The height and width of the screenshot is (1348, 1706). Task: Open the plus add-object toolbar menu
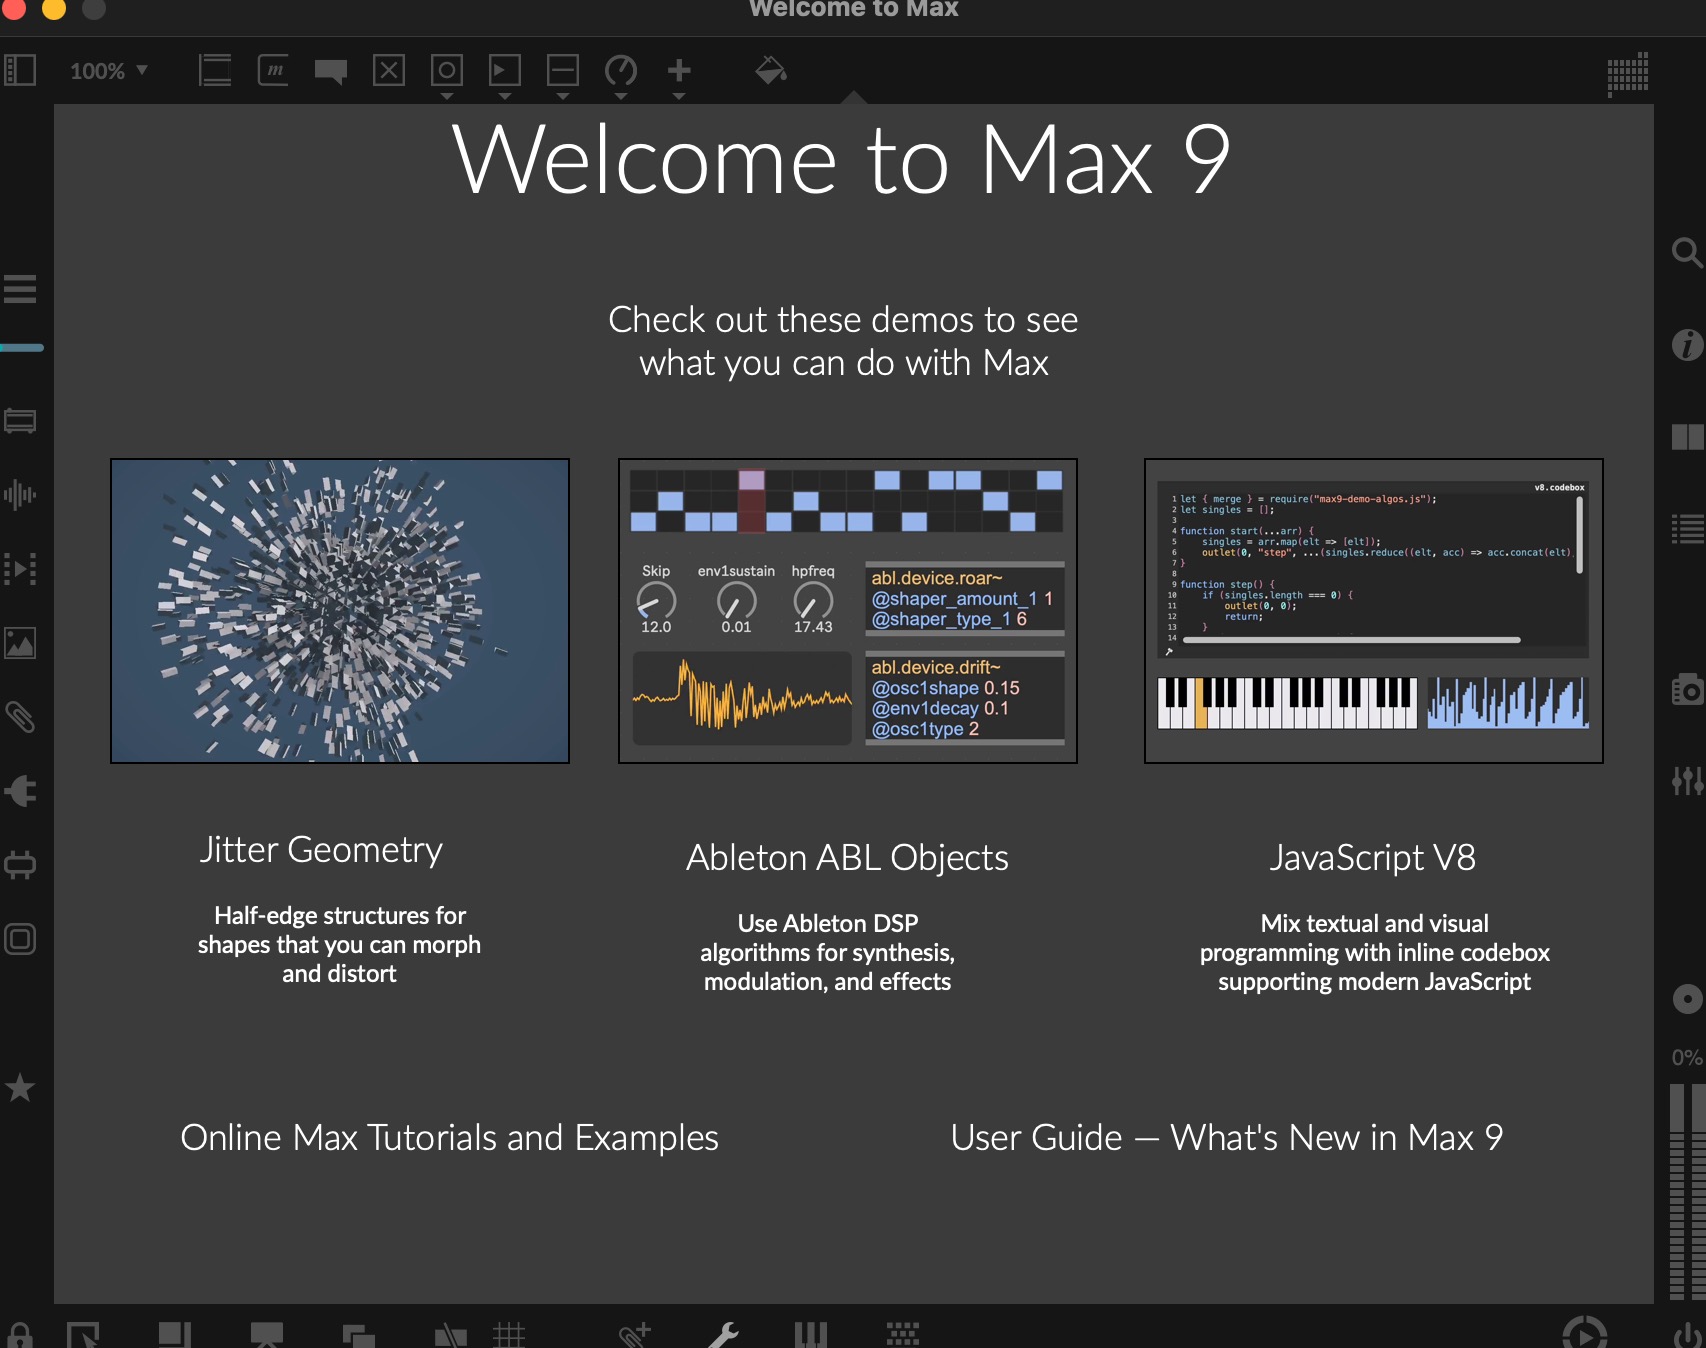tap(679, 75)
